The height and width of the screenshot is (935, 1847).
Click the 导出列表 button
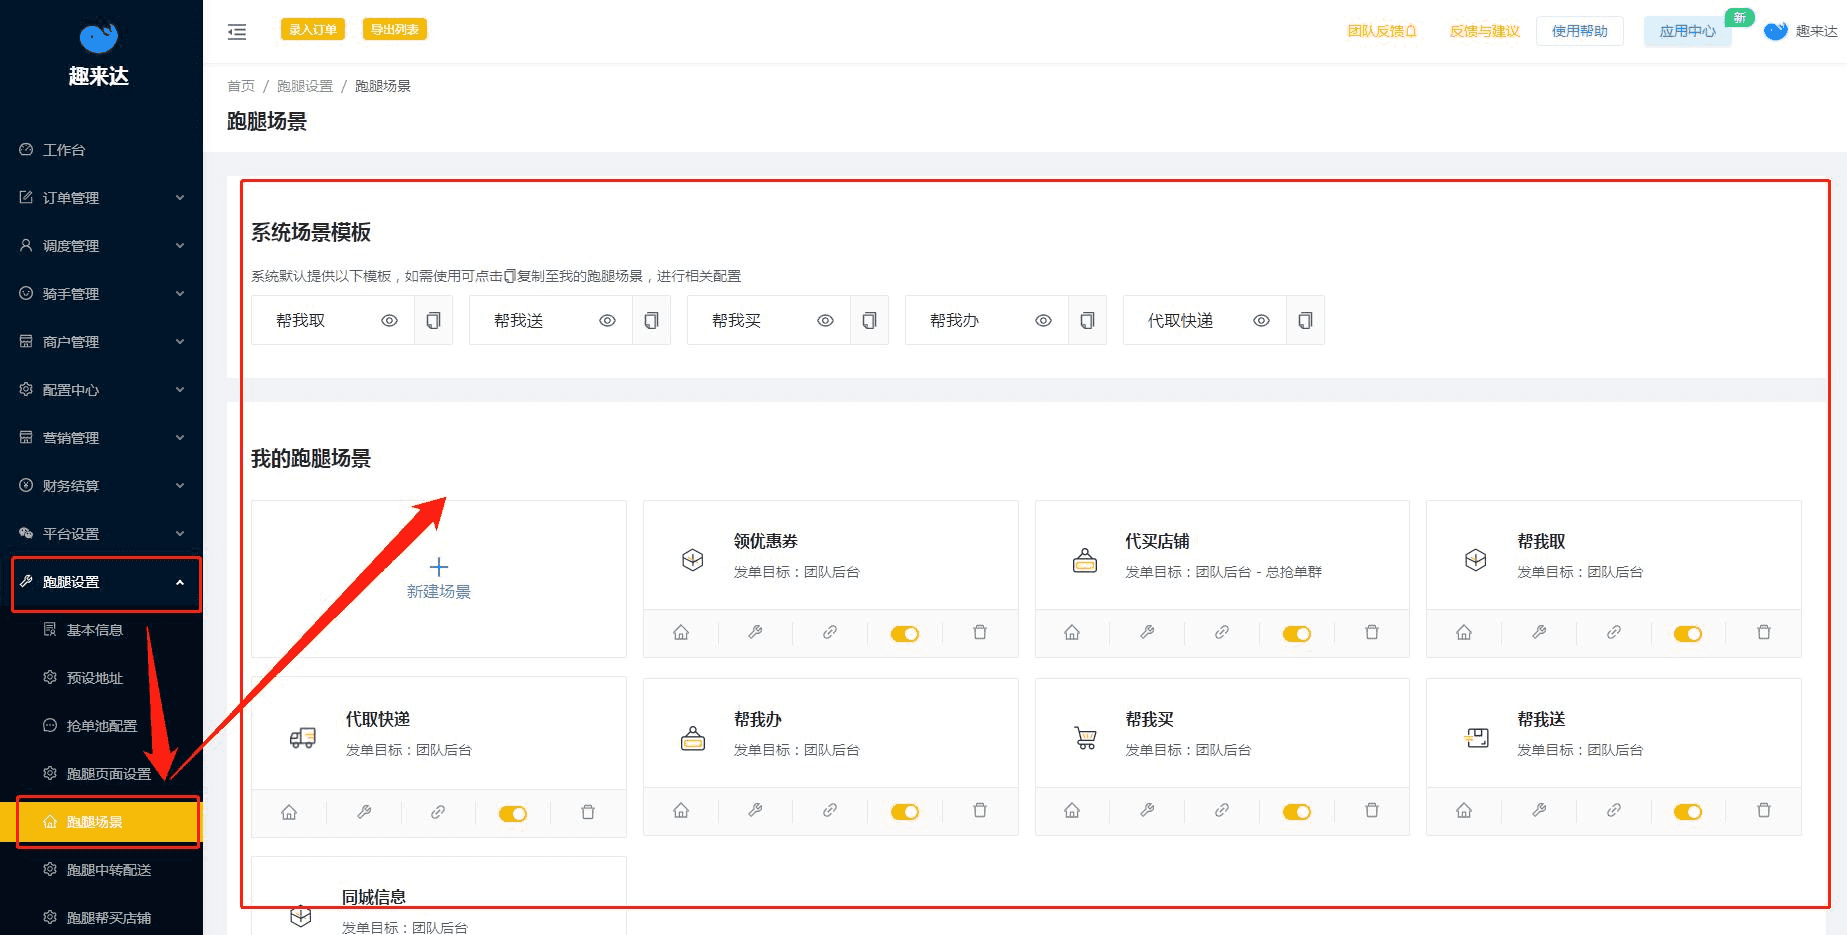pos(395,30)
